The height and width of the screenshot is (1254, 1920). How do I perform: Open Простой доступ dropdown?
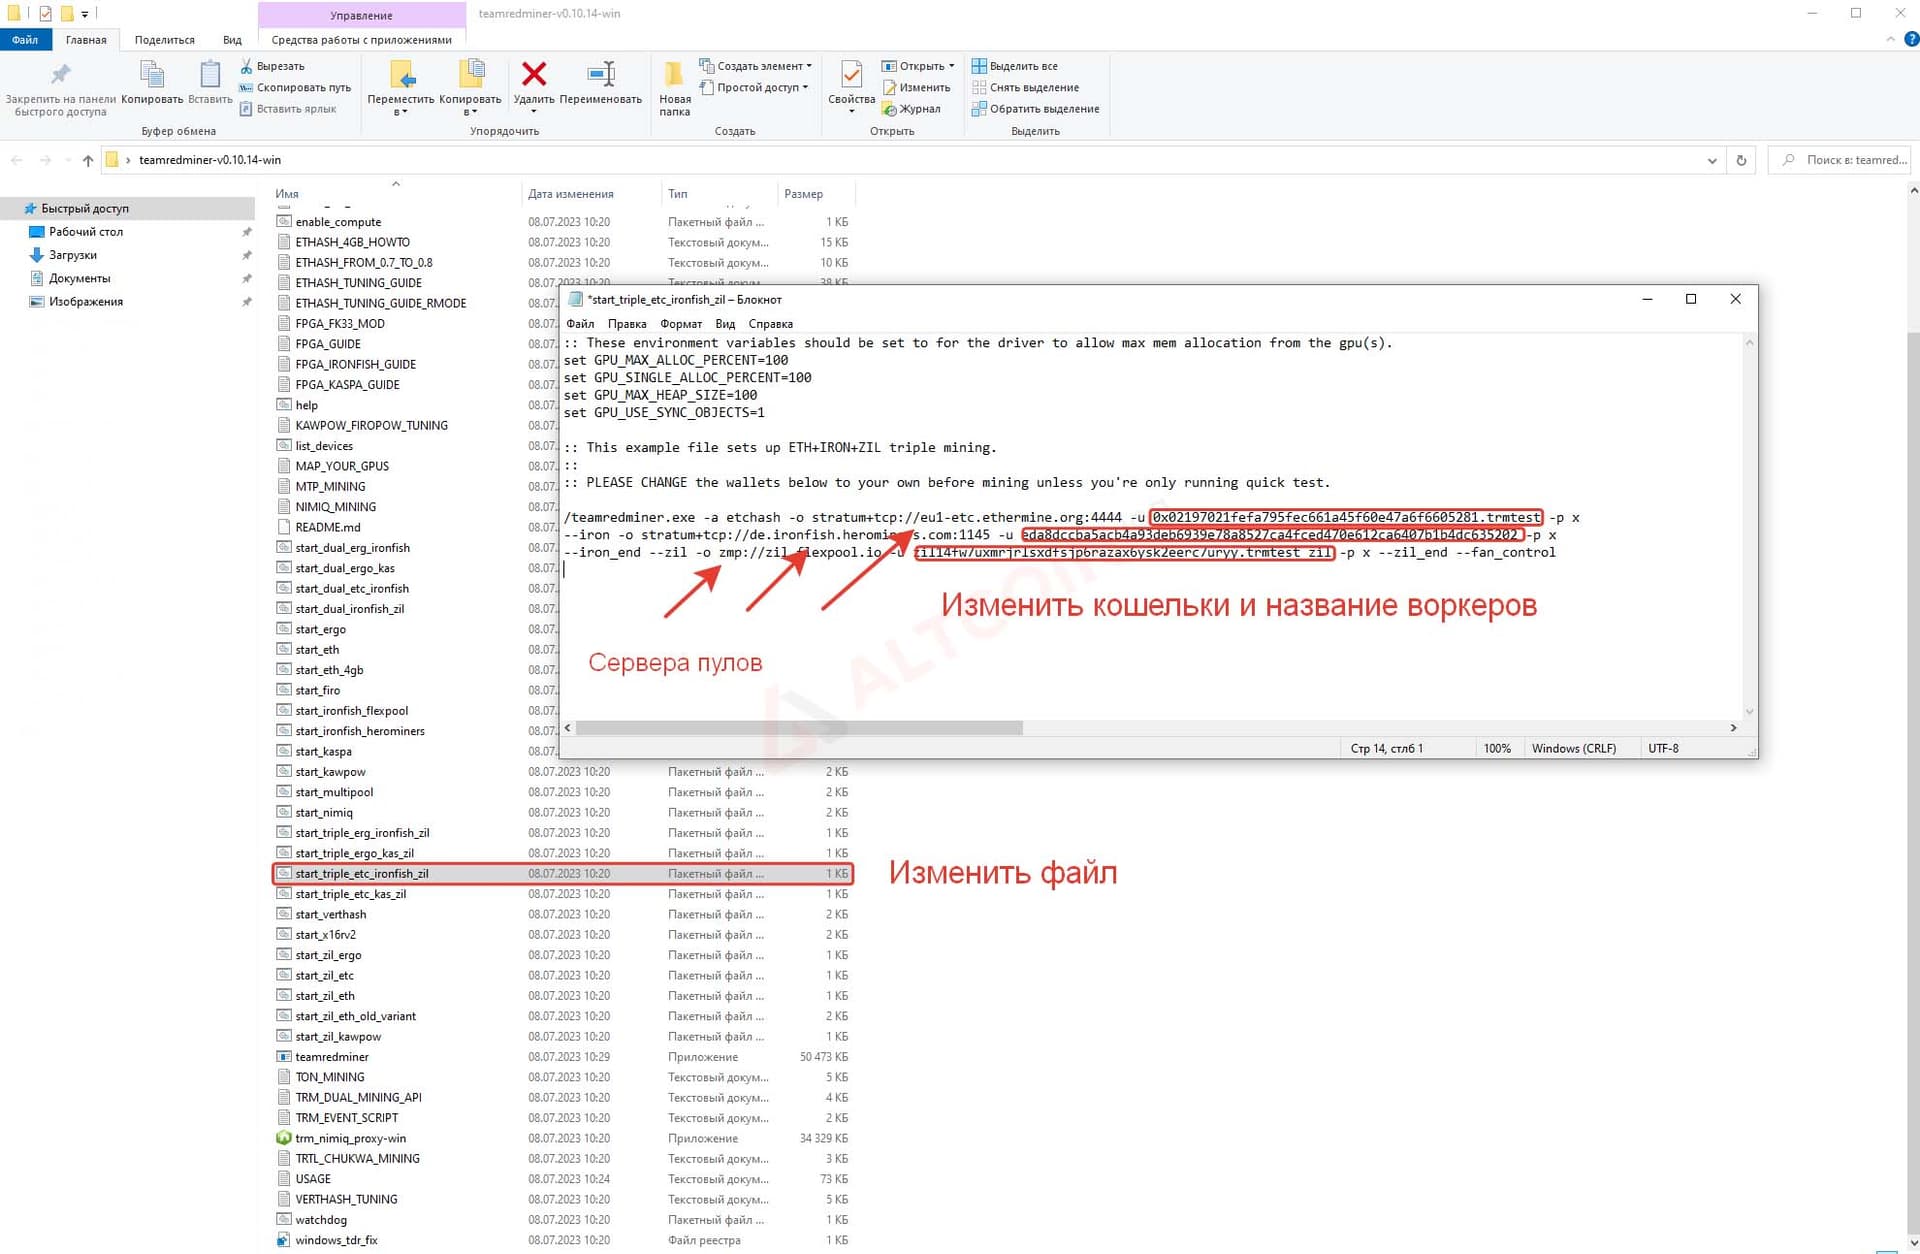pos(753,87)
